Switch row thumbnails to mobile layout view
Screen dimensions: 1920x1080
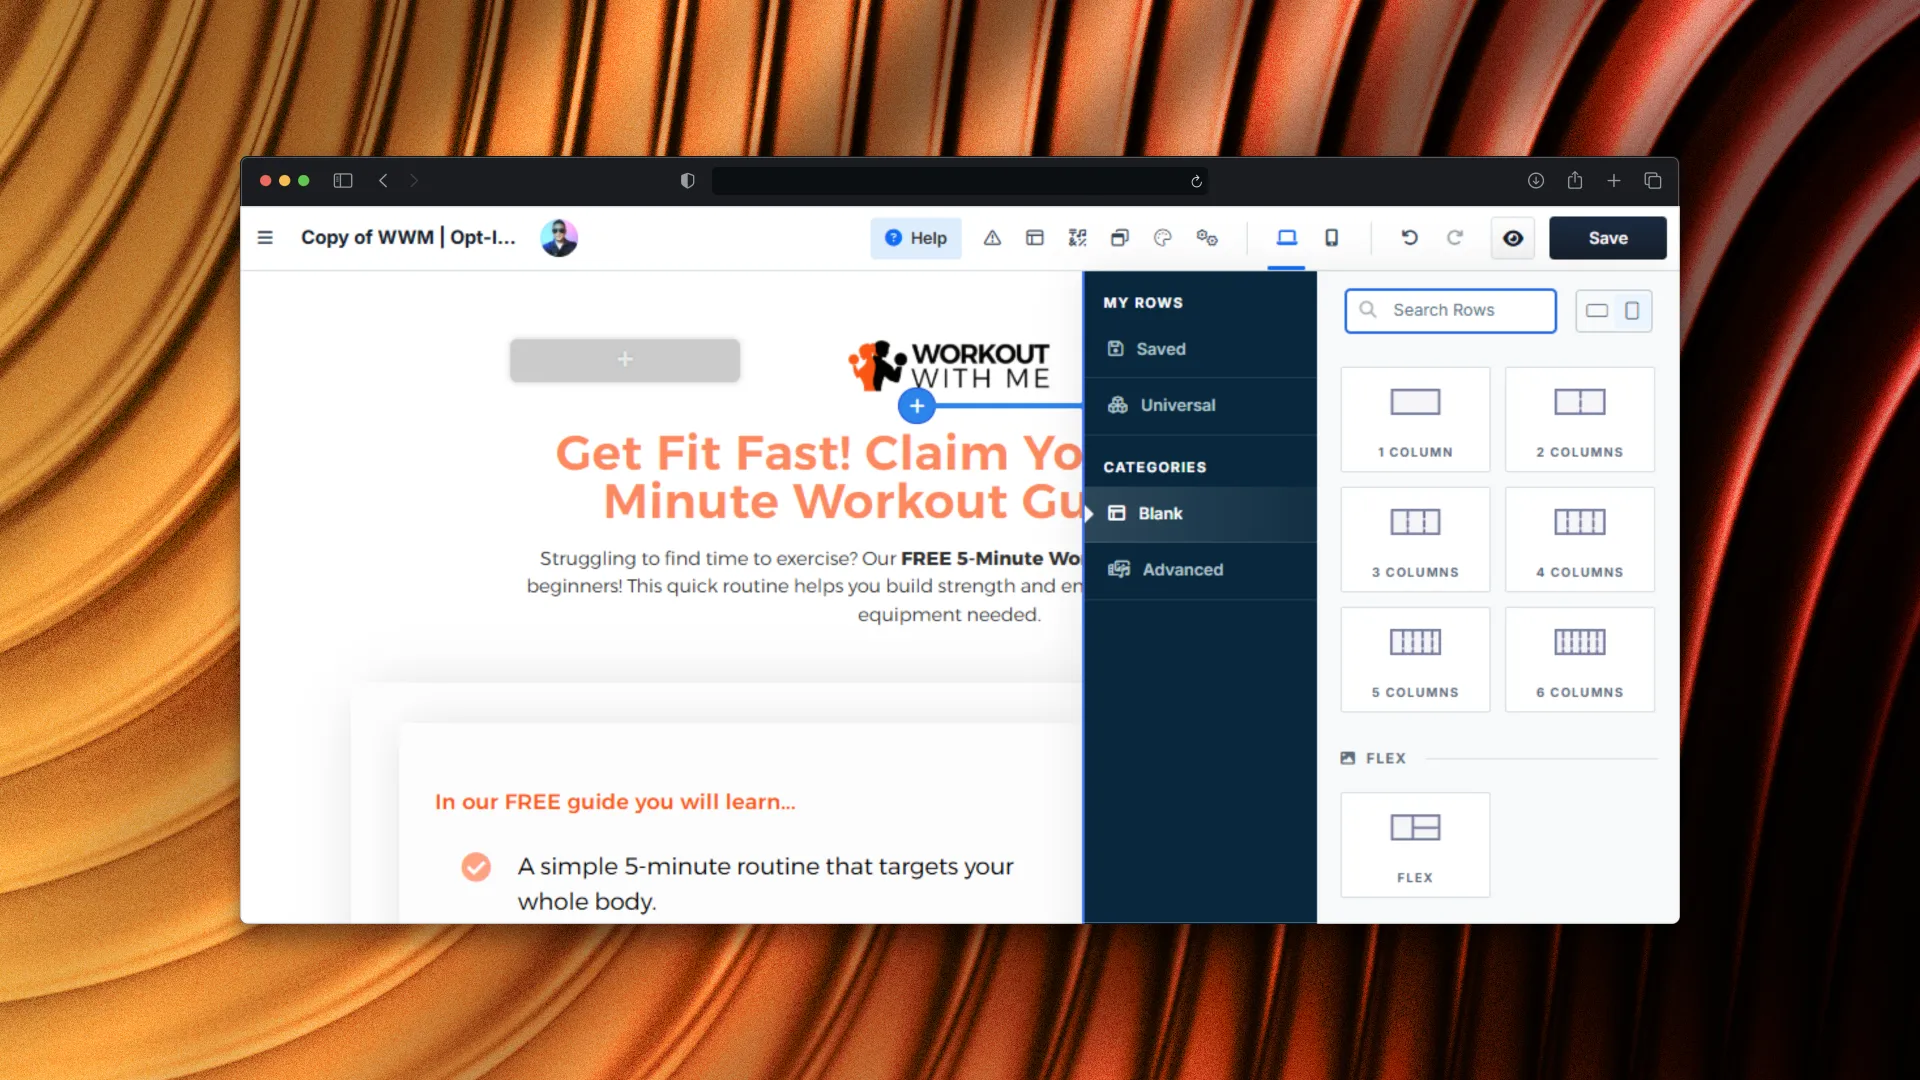tap(1632, 311)
